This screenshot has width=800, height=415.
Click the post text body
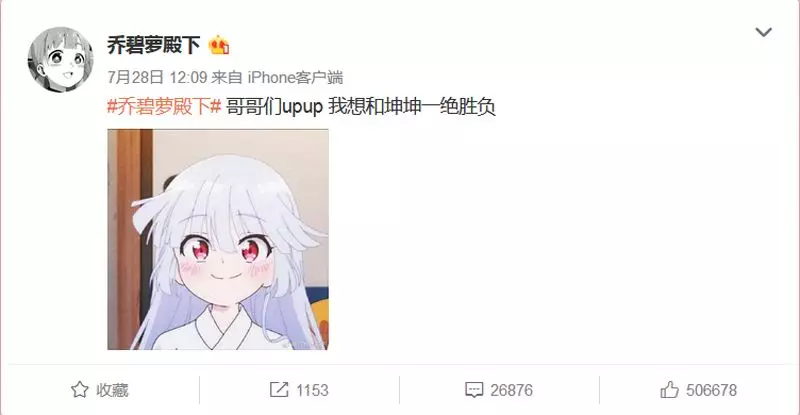pyautogui.click(x=302, y=107)
